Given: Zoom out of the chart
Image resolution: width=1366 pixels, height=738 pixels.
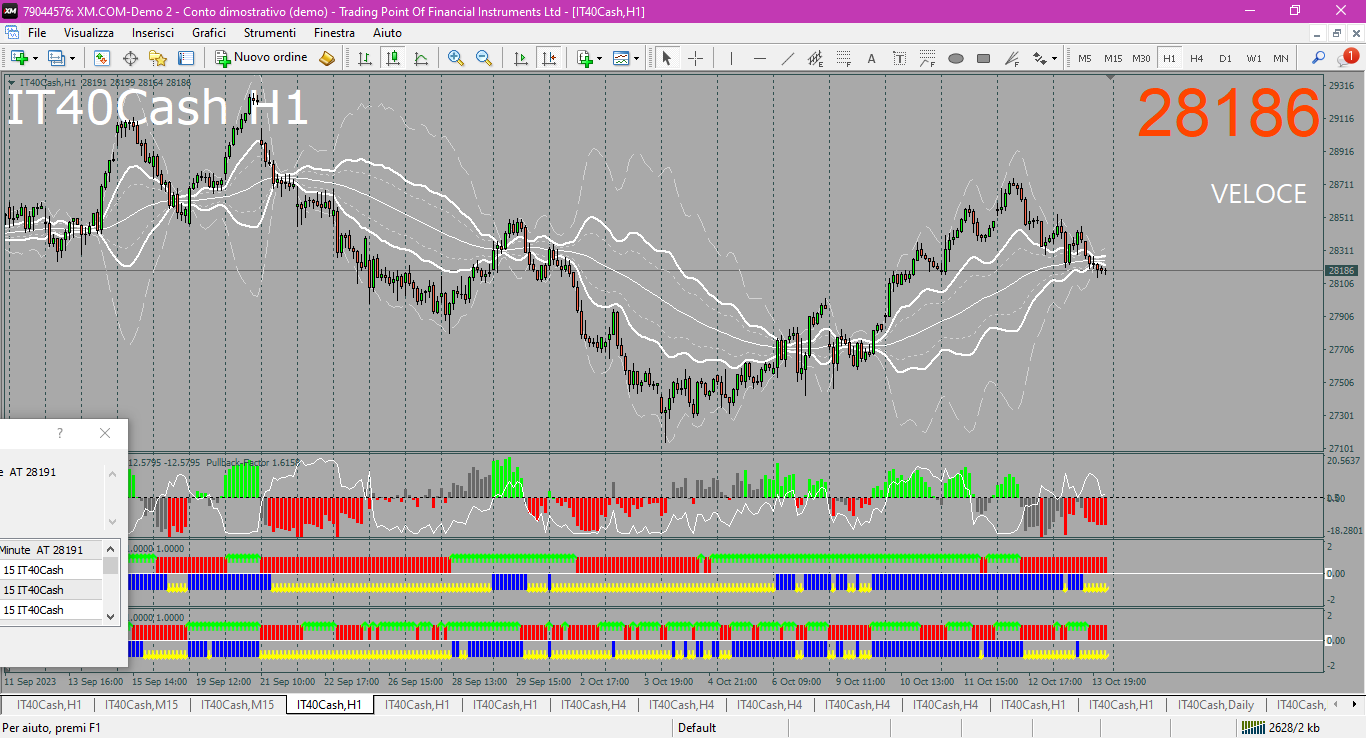Looking at the screenshot, I should (x=484, y=58).
